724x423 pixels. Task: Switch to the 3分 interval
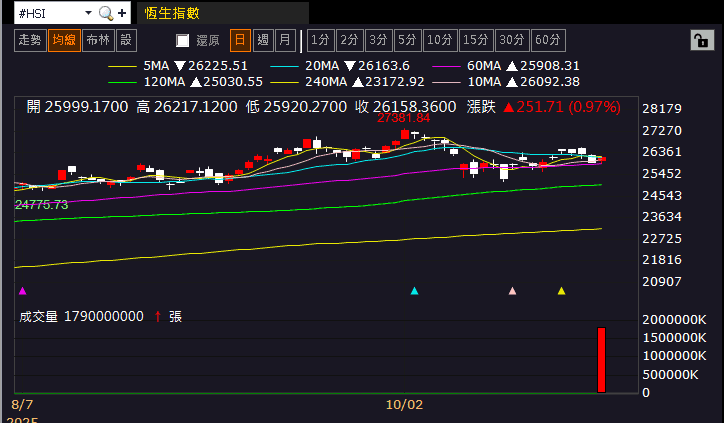379,40
